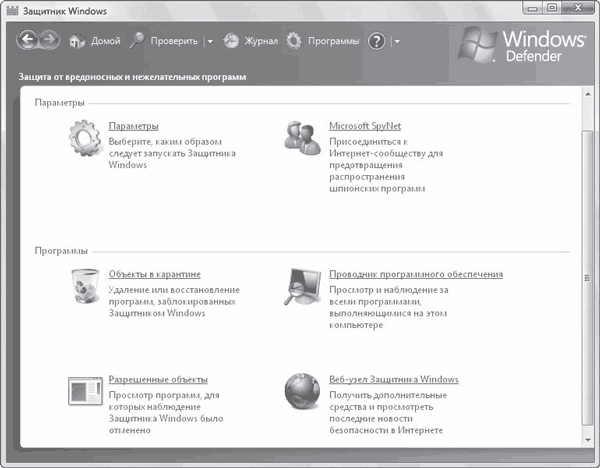Click the quarantine recycle bin icon
The image size is (600, 468).
pos(85,286)
